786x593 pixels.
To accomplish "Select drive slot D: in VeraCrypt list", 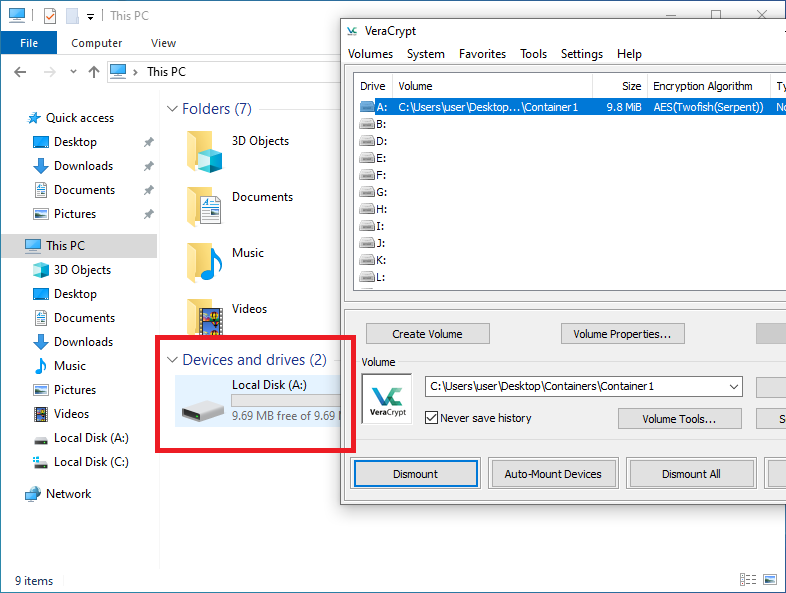I will [x=373, y=141].
